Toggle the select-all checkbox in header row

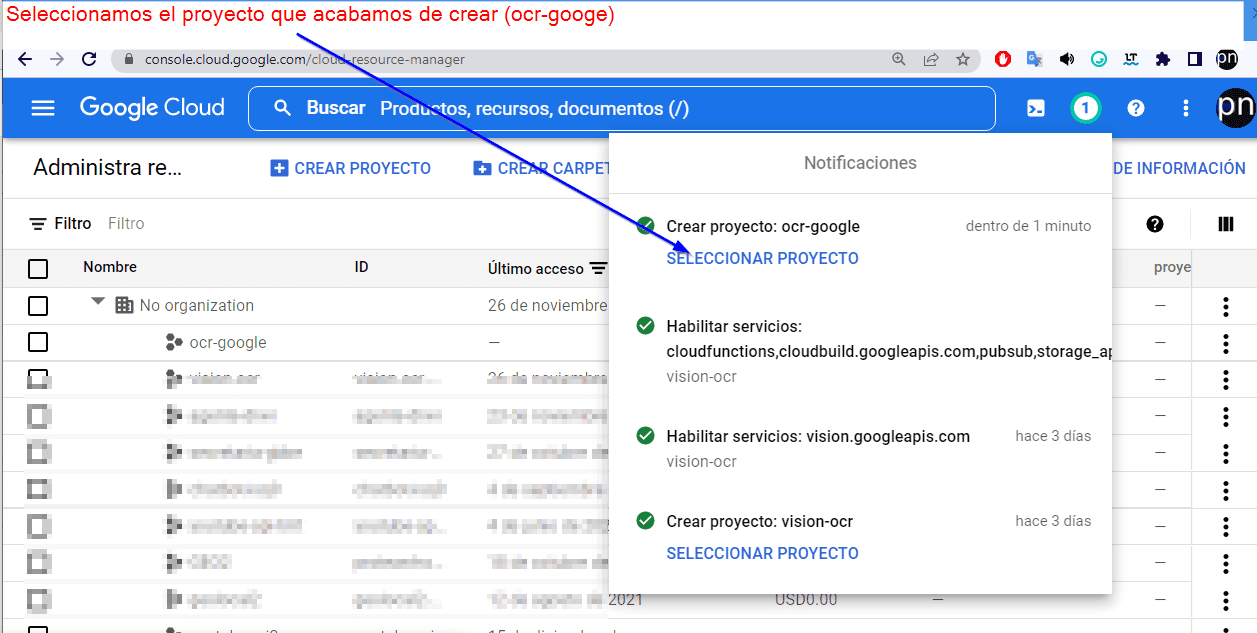[38, 268]
